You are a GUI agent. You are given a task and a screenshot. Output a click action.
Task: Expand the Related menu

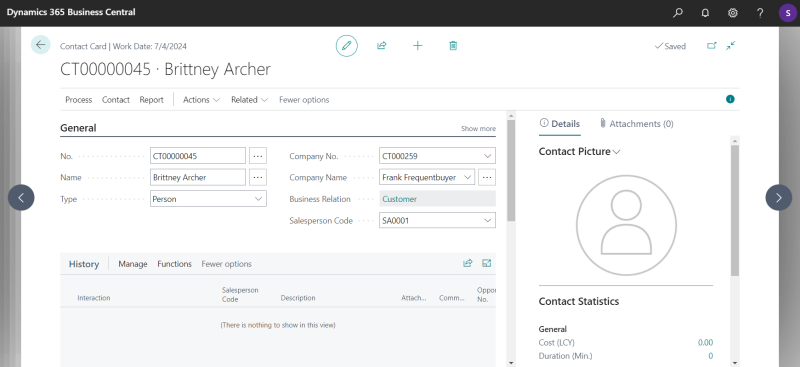point(249,100)
